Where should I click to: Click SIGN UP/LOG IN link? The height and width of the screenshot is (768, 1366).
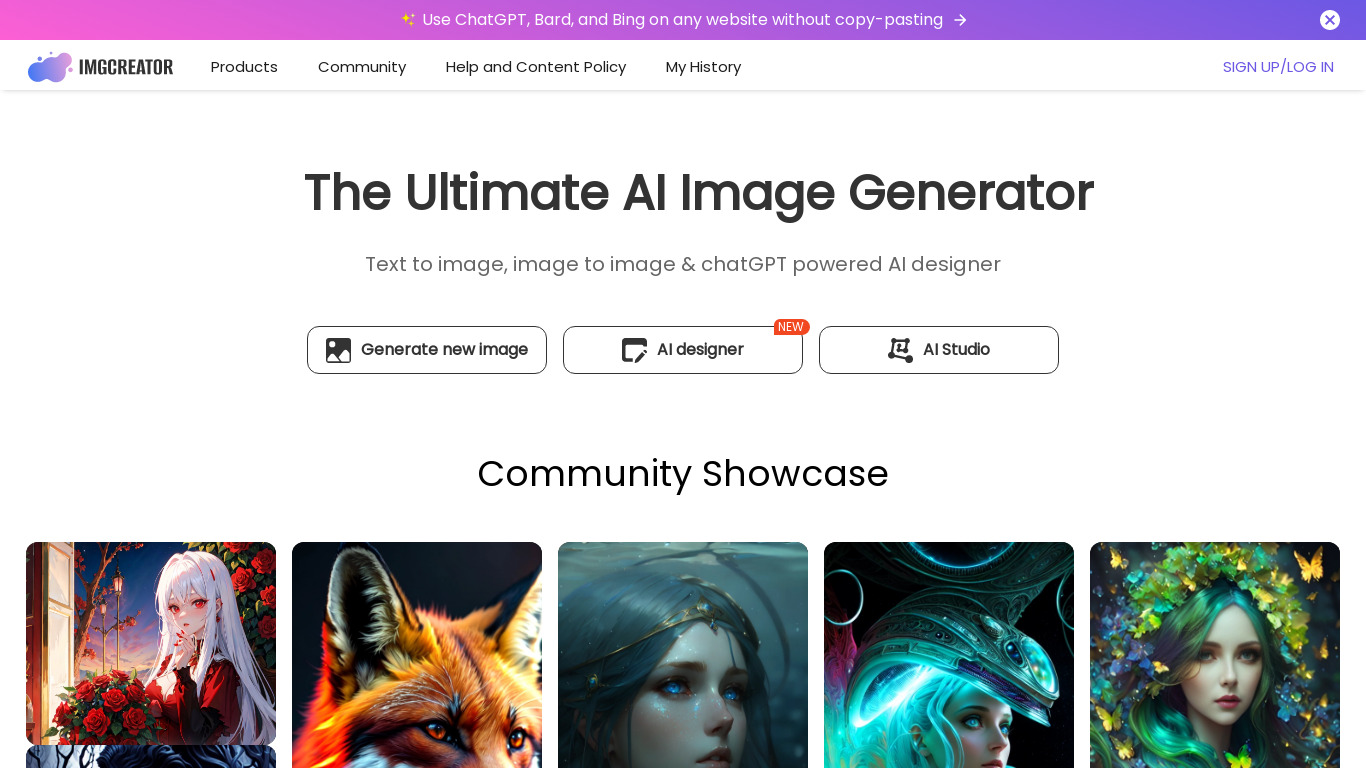tap(1278, 67)
